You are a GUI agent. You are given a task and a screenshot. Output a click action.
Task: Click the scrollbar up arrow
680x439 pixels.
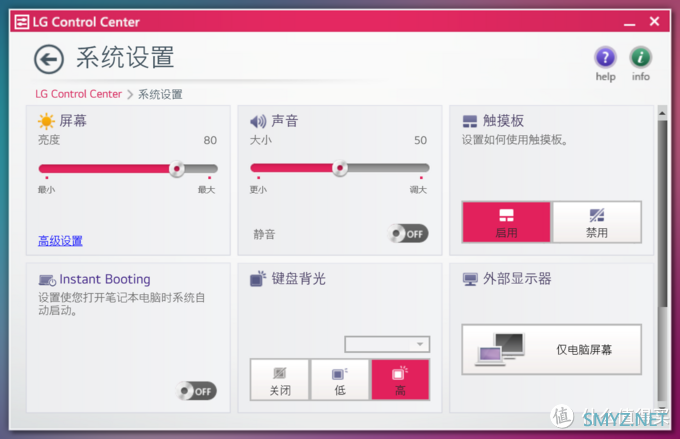click(x=662, y=113)
